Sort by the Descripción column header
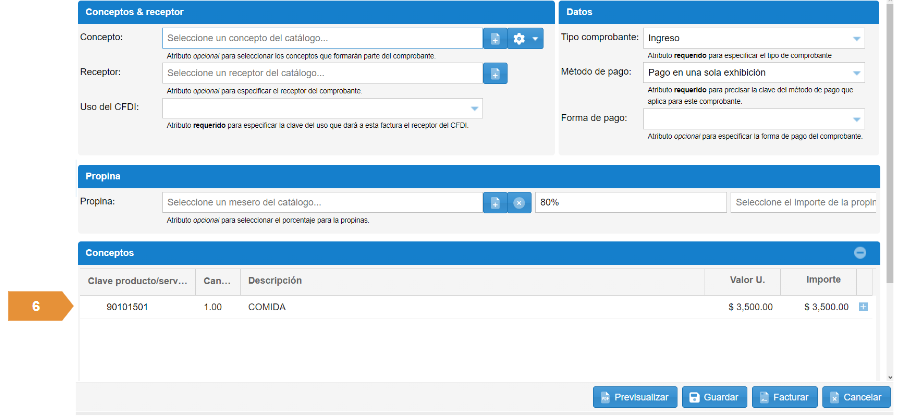The image size is (897, 418). coord(275,281)
